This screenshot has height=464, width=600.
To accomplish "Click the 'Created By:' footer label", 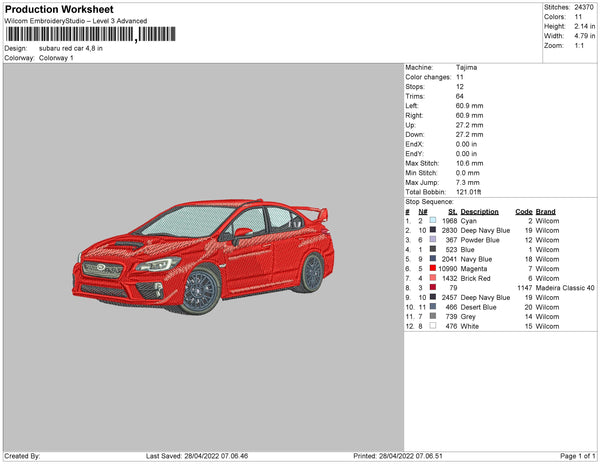I will (22, 456).
